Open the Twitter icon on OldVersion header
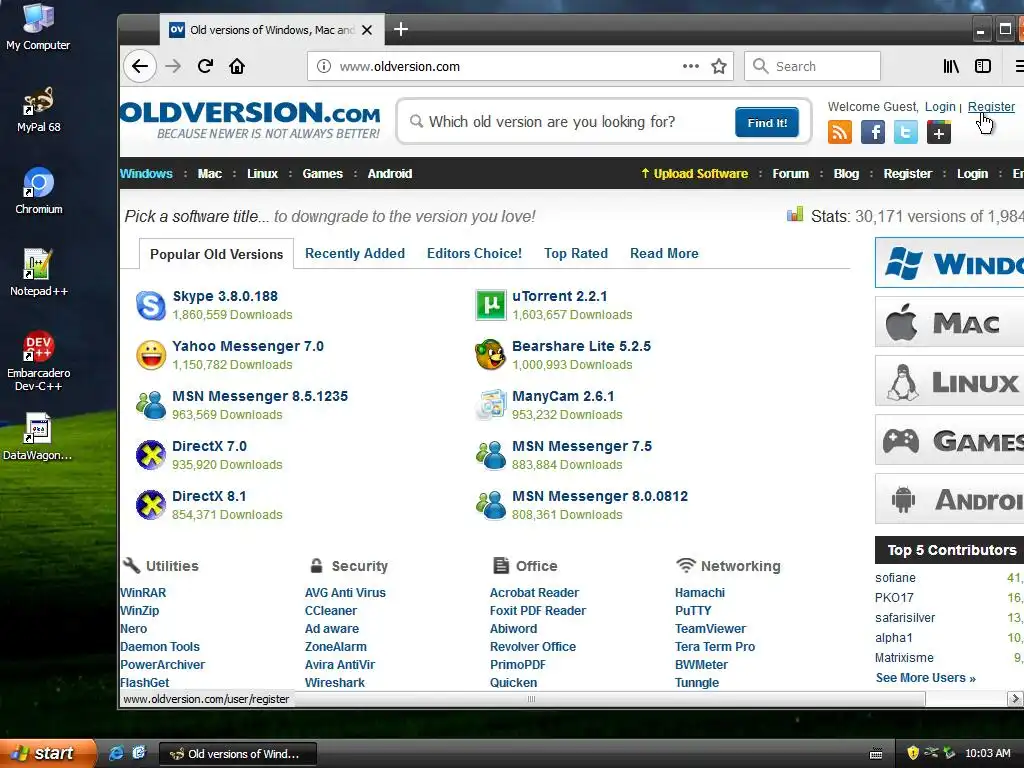Image resolution: width=1024 pixels, height=768 pixels. (x=906, y=133)
